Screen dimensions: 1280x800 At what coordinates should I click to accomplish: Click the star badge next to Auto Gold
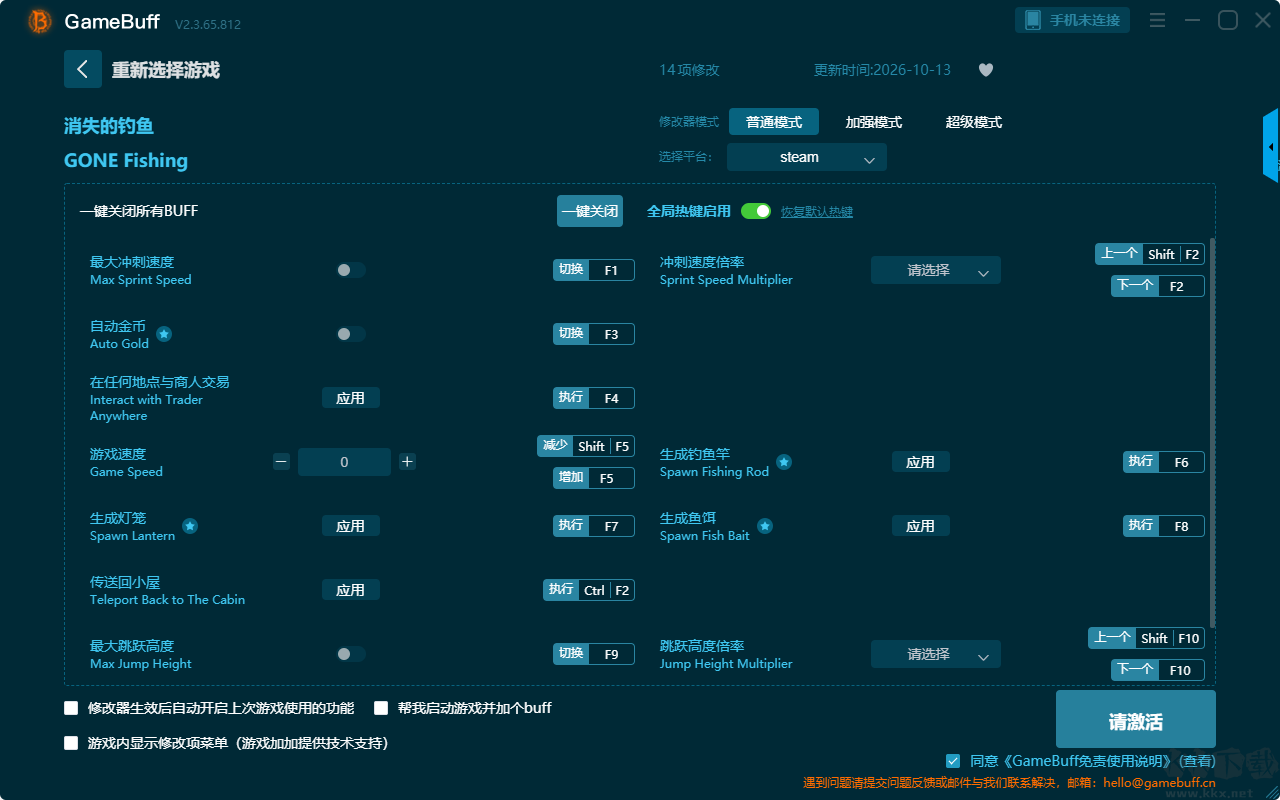coord(164,334)
